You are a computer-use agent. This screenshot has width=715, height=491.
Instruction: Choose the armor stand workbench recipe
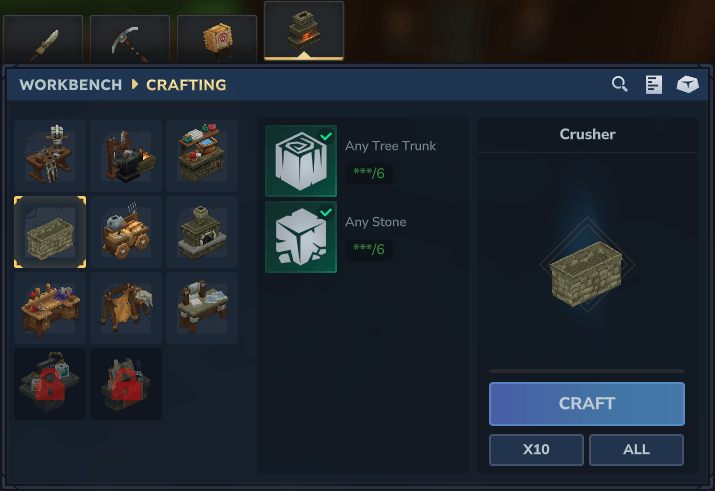[50, 156]
